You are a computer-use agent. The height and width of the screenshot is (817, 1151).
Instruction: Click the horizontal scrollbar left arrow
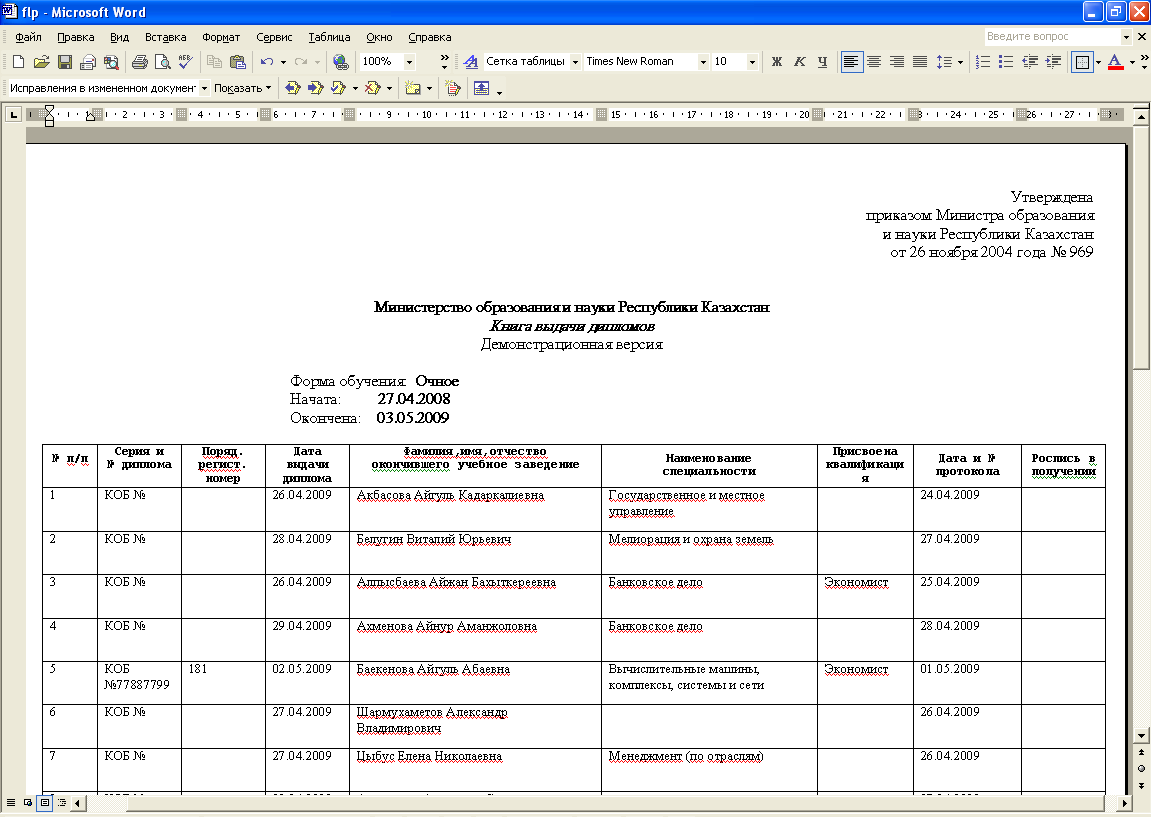[x=76, y=804]
